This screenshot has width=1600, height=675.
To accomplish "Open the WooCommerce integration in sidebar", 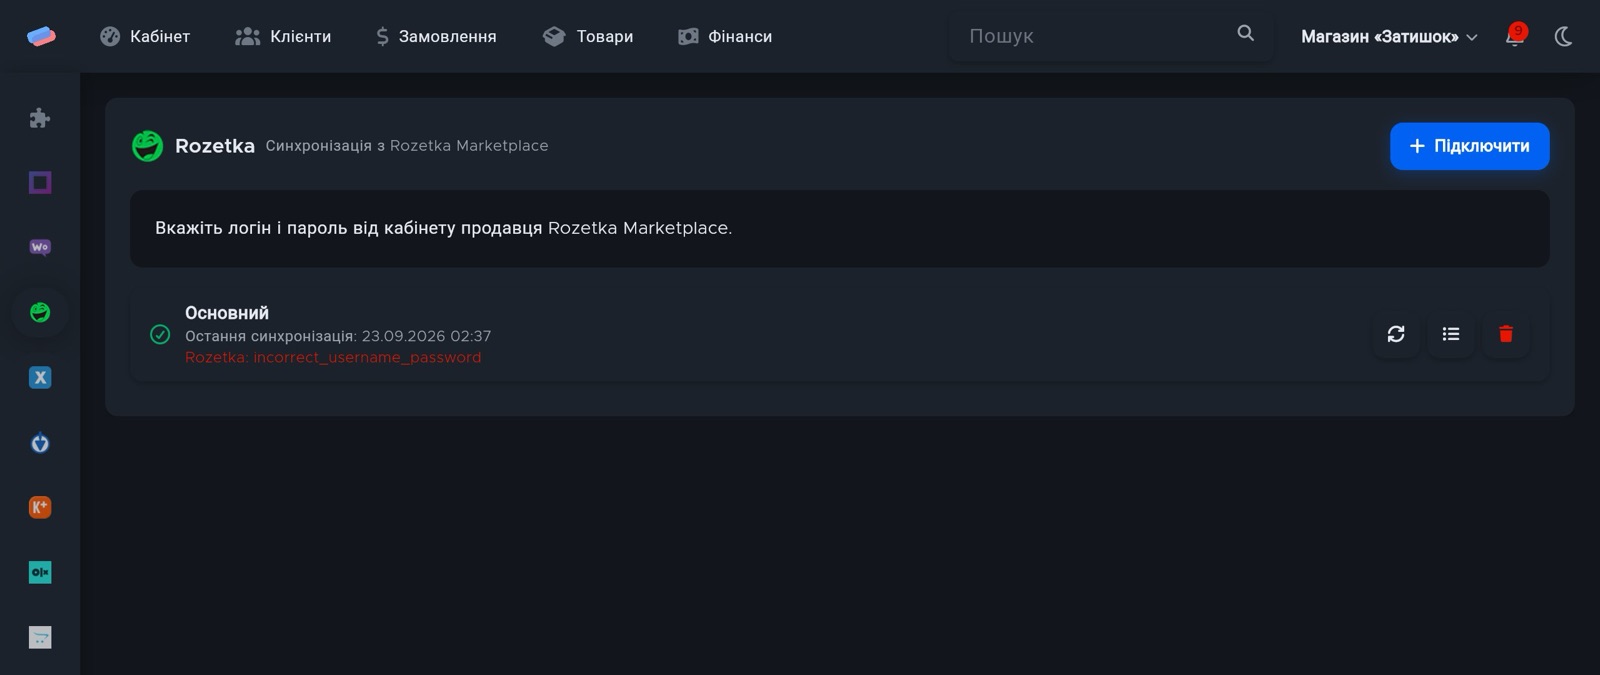I will (40, 247).
